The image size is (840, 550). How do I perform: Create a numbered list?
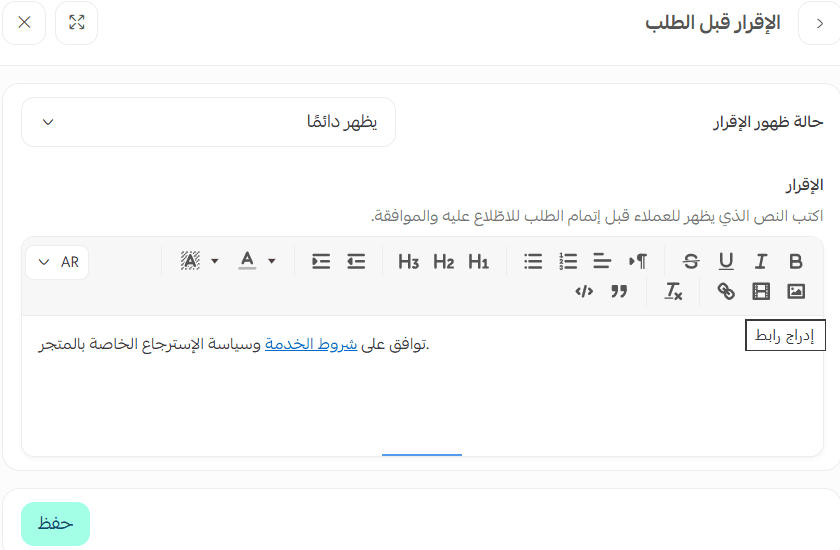(x=568, y=262)
